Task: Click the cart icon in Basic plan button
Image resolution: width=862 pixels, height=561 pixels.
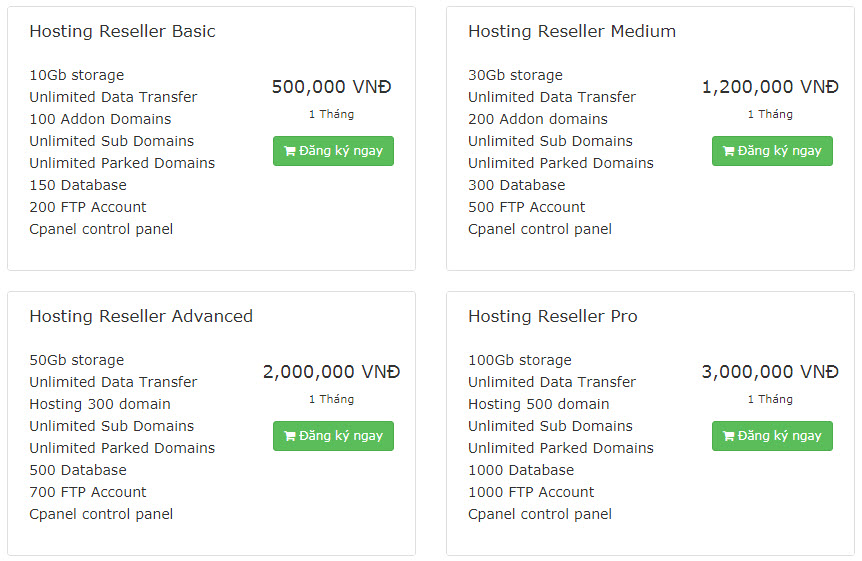Action: [x=290, y=152]
